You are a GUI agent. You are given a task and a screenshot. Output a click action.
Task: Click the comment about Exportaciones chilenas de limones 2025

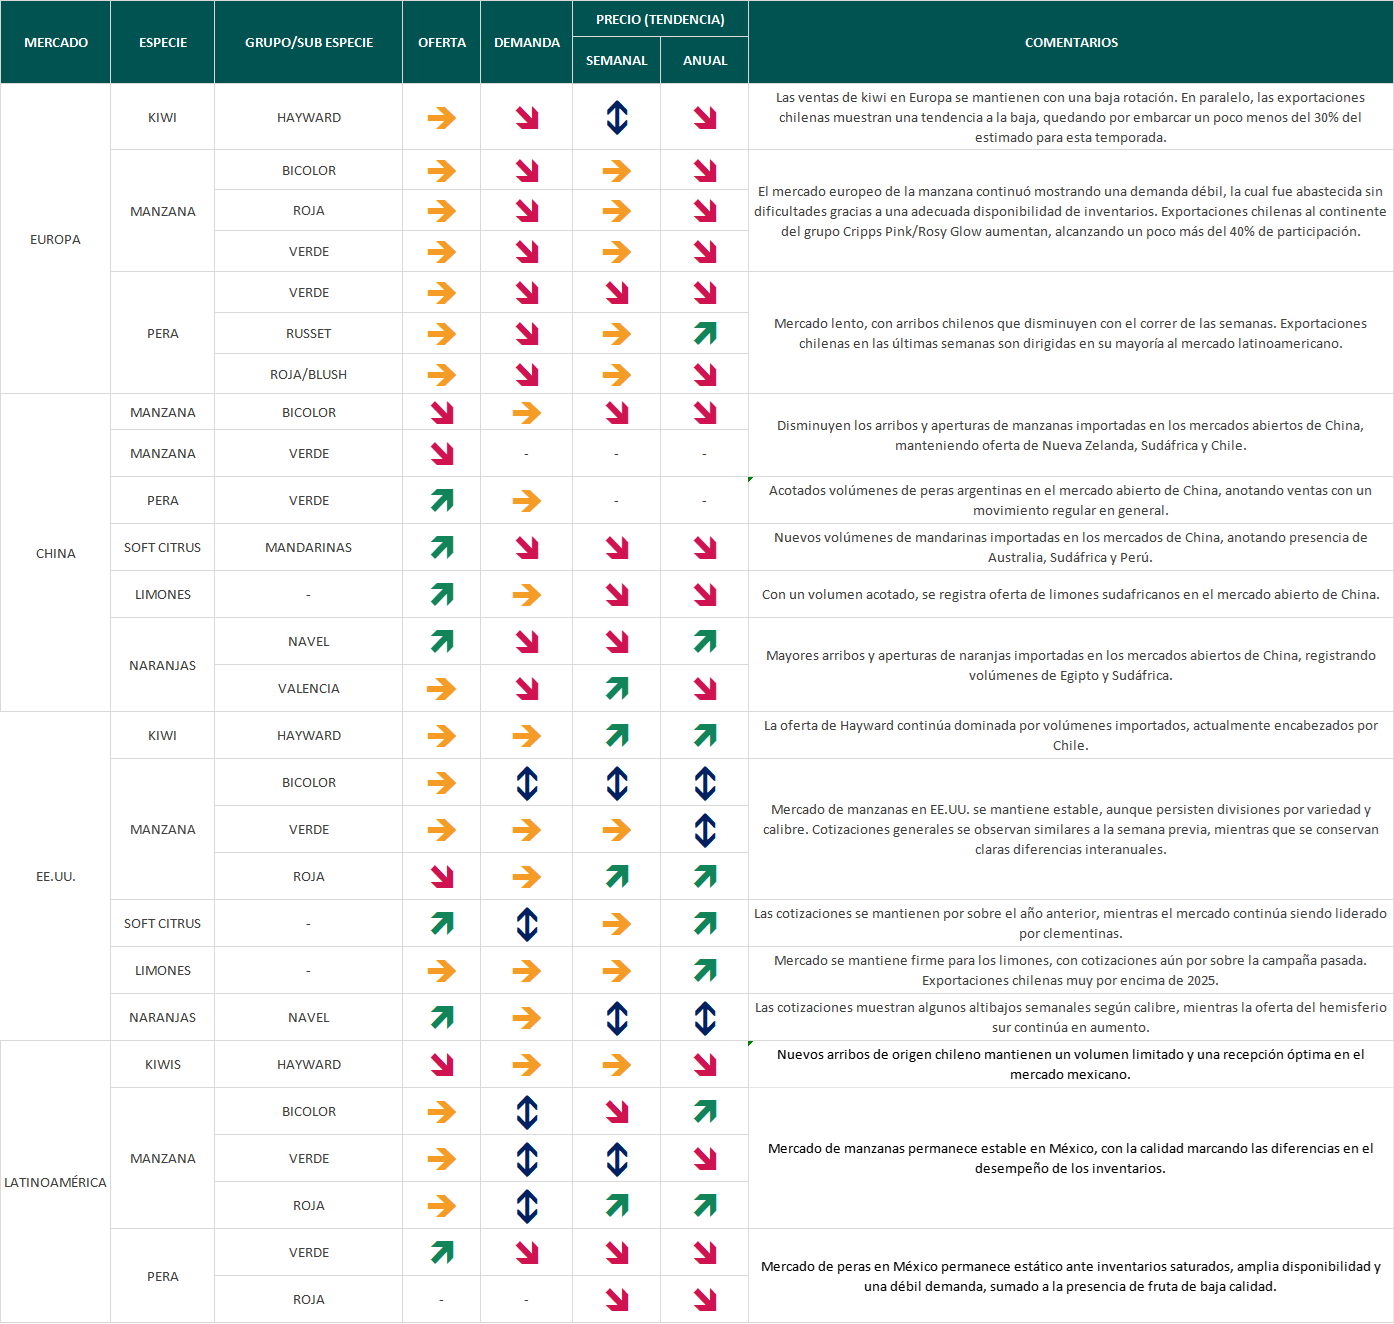click(x=1071, y=970)
